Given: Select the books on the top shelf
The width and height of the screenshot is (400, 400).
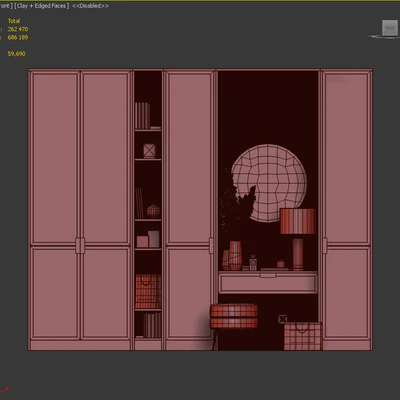Looking at the screenshot, I should click(142, 116).
